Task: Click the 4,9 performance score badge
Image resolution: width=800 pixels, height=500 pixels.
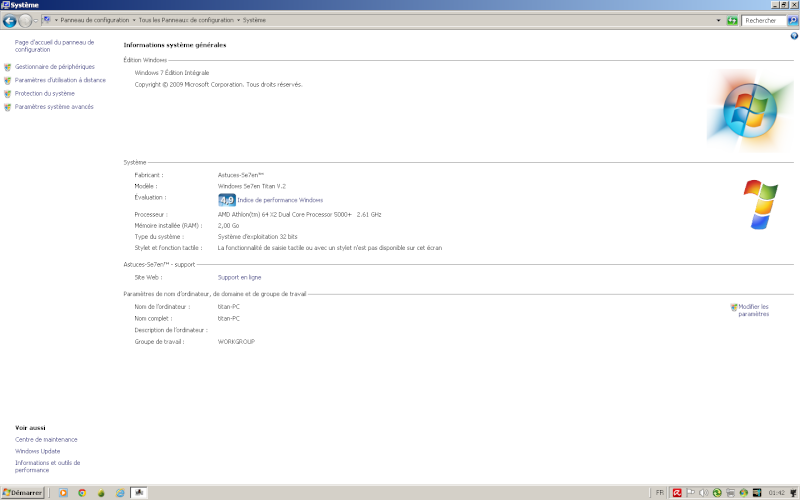Action: [x=227, y=200]
